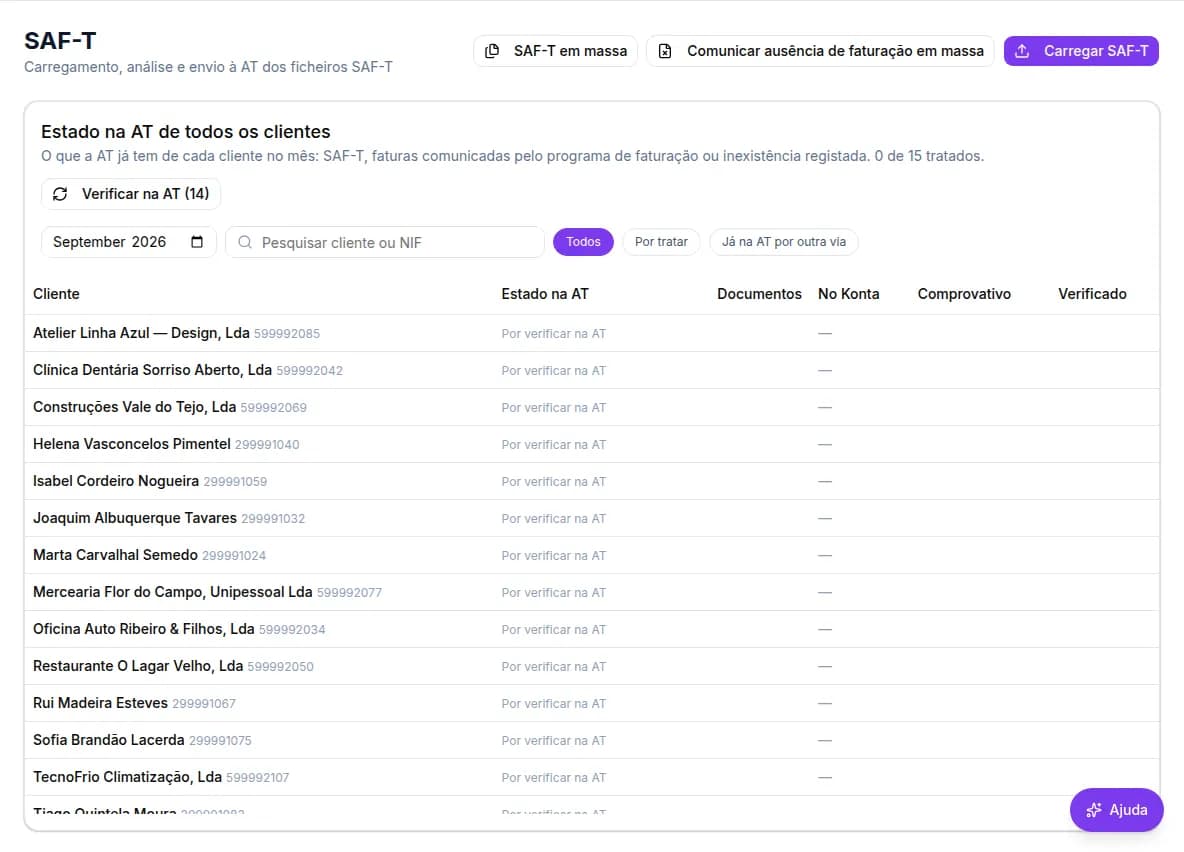Open the calendar picker icon for September 2026
Screen dimensions: 1184x852
[x=197, y=242]
